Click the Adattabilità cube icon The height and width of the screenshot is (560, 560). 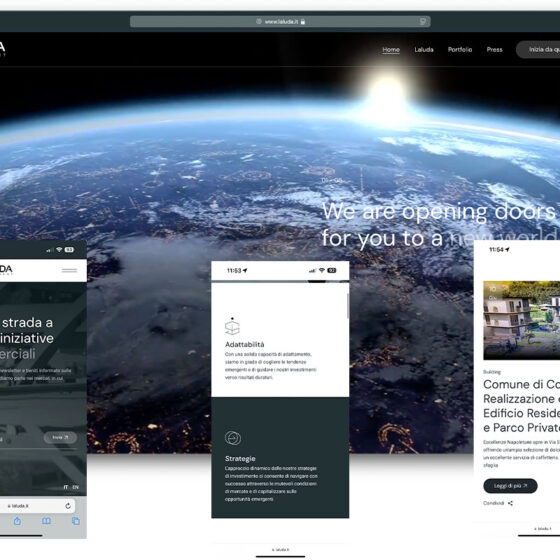pos(232,326)
